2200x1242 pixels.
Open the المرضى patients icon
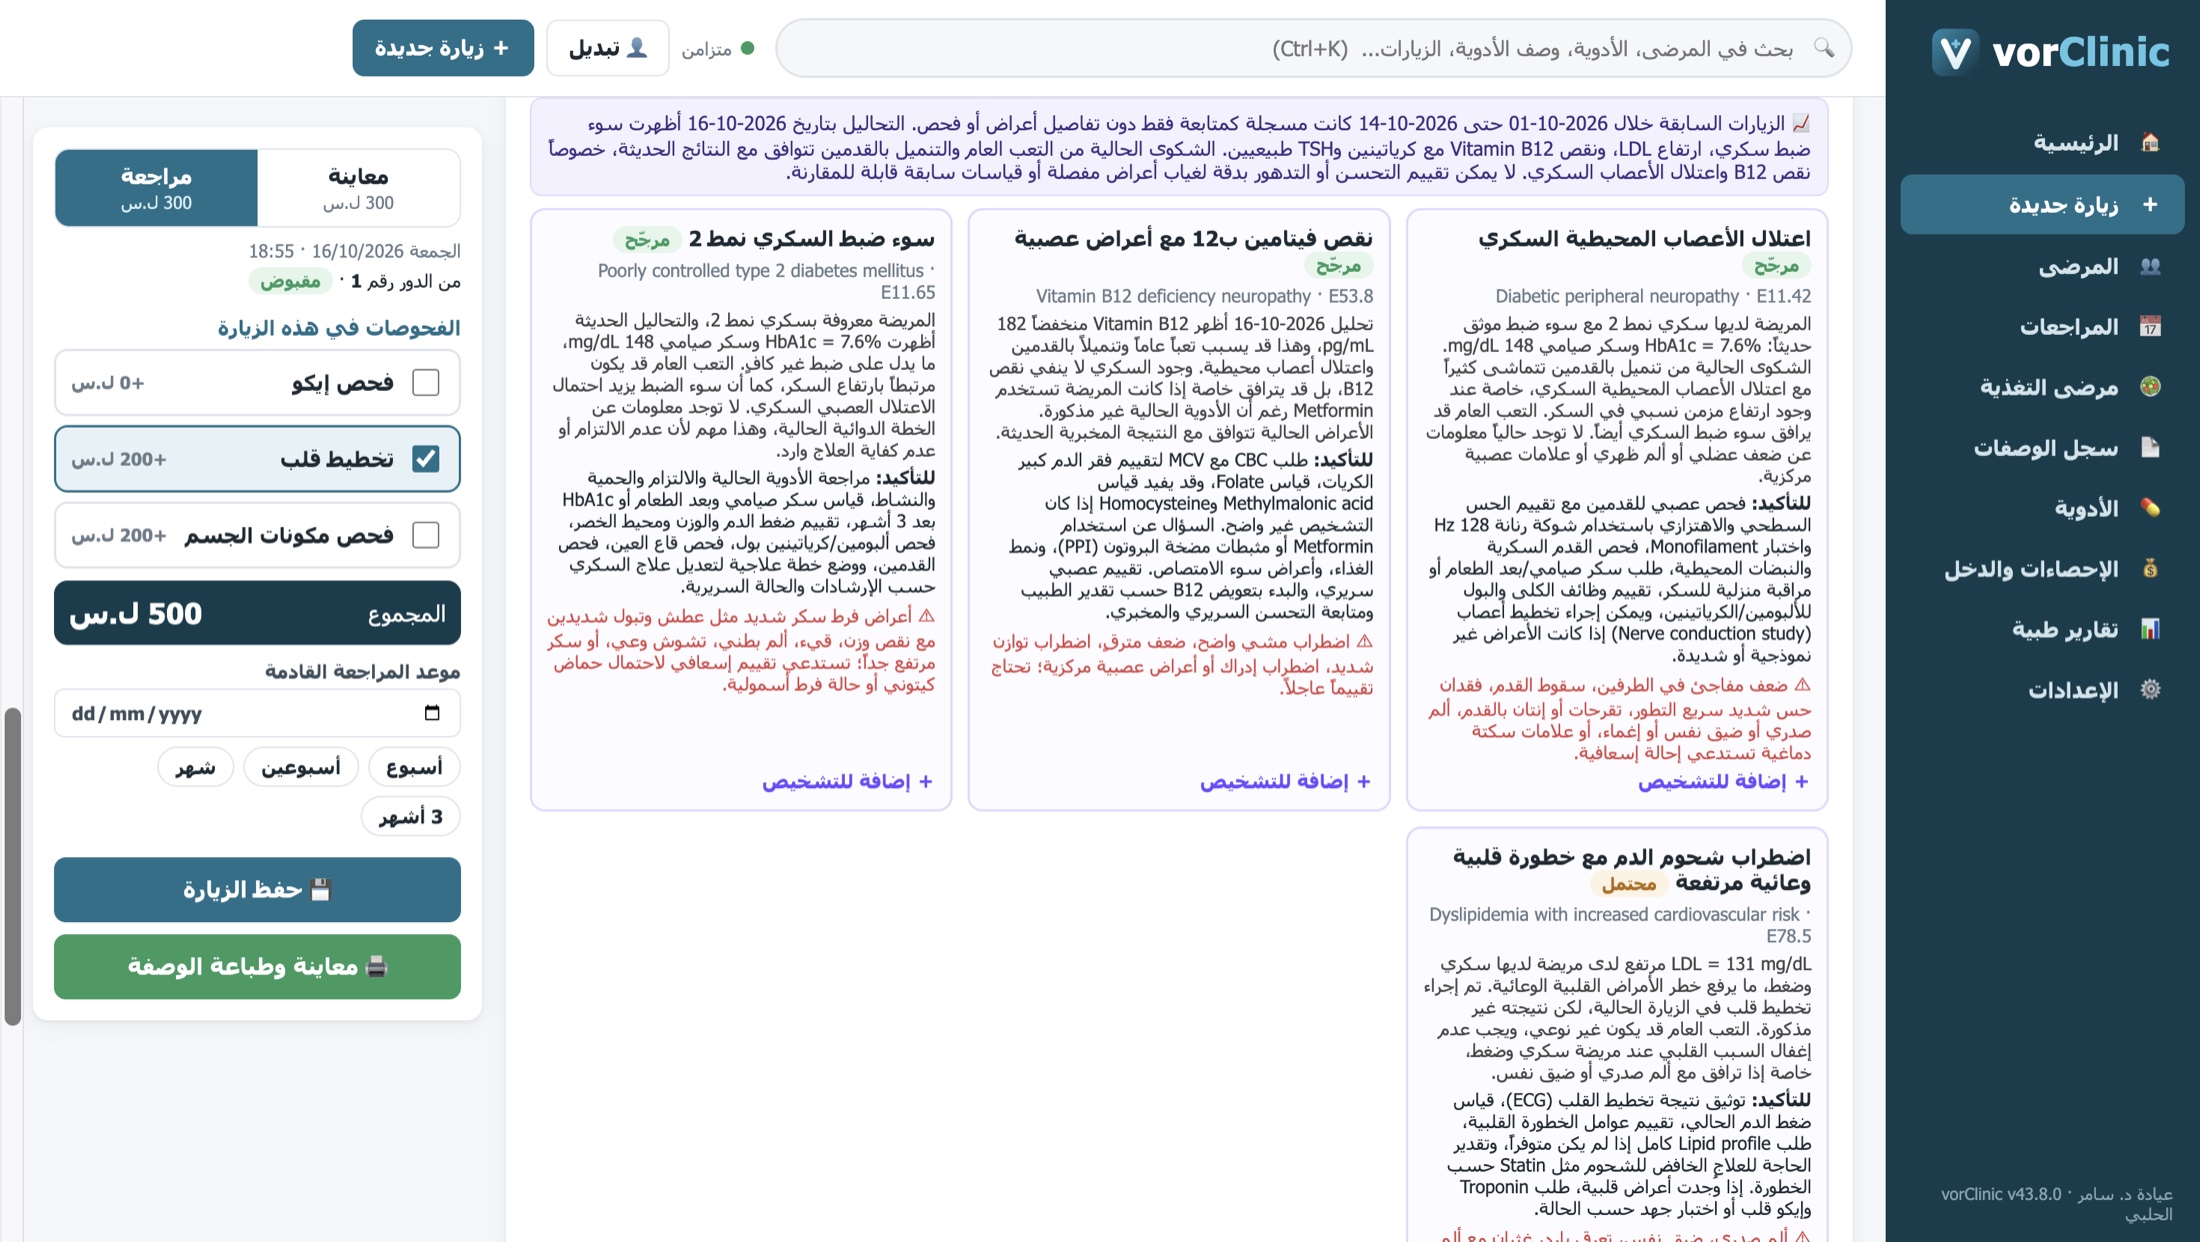coord(2150,266)
